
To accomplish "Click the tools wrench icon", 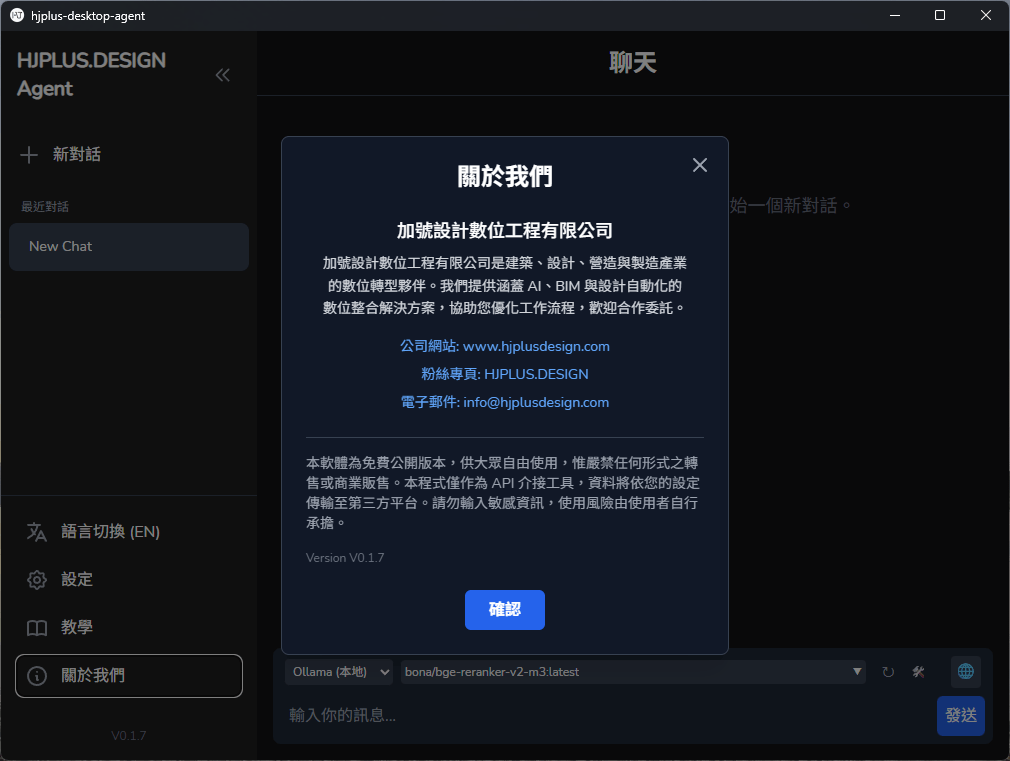I will tap(919, 672).
